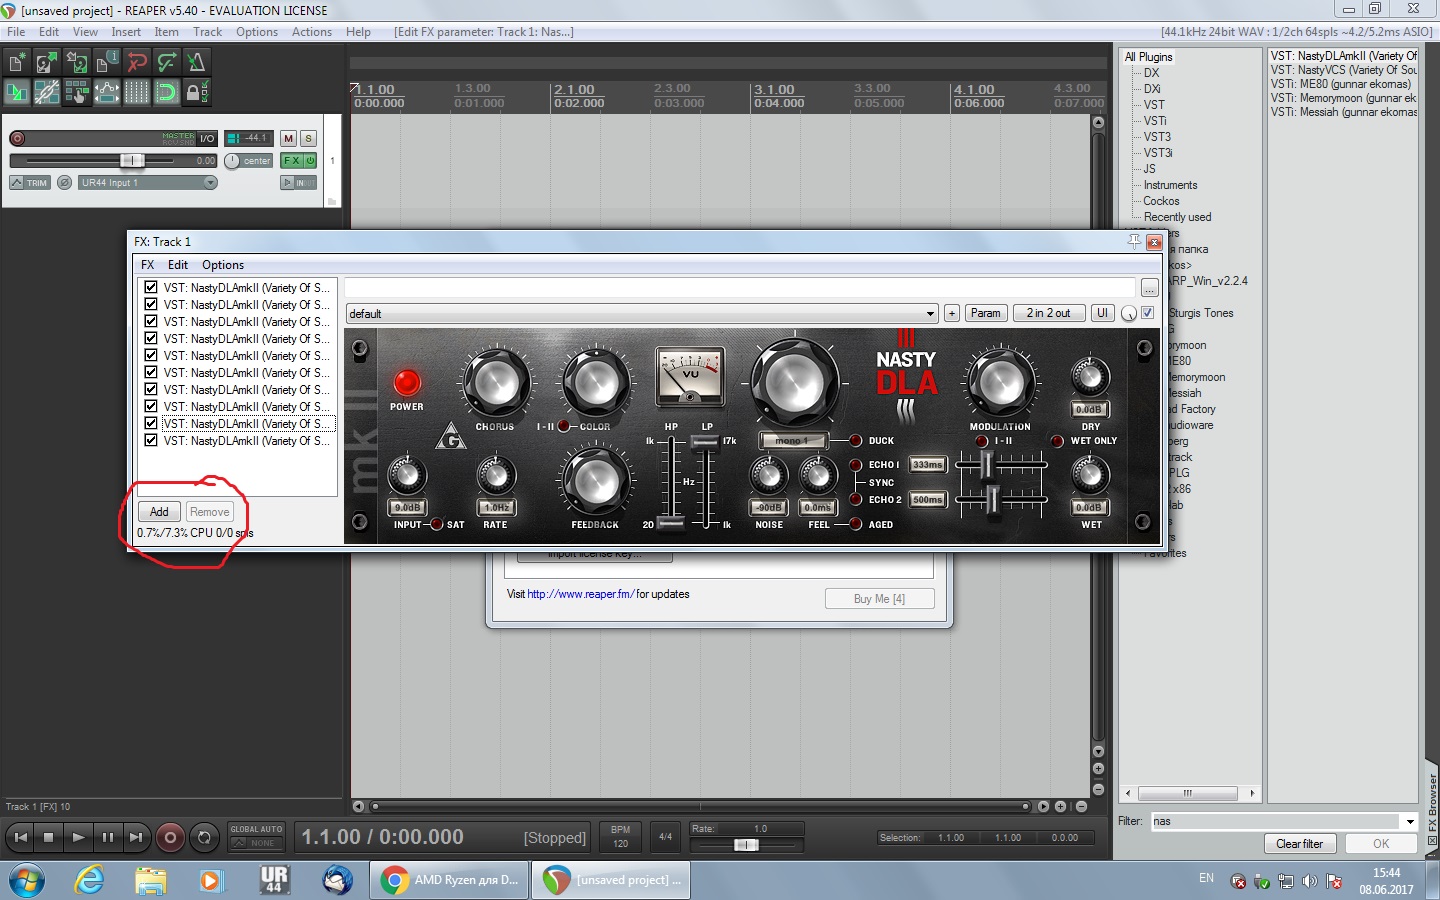Follow the www.reaper.fm link
The height and width of the screenshot is (900, 1440).
[x=581, y=594]
